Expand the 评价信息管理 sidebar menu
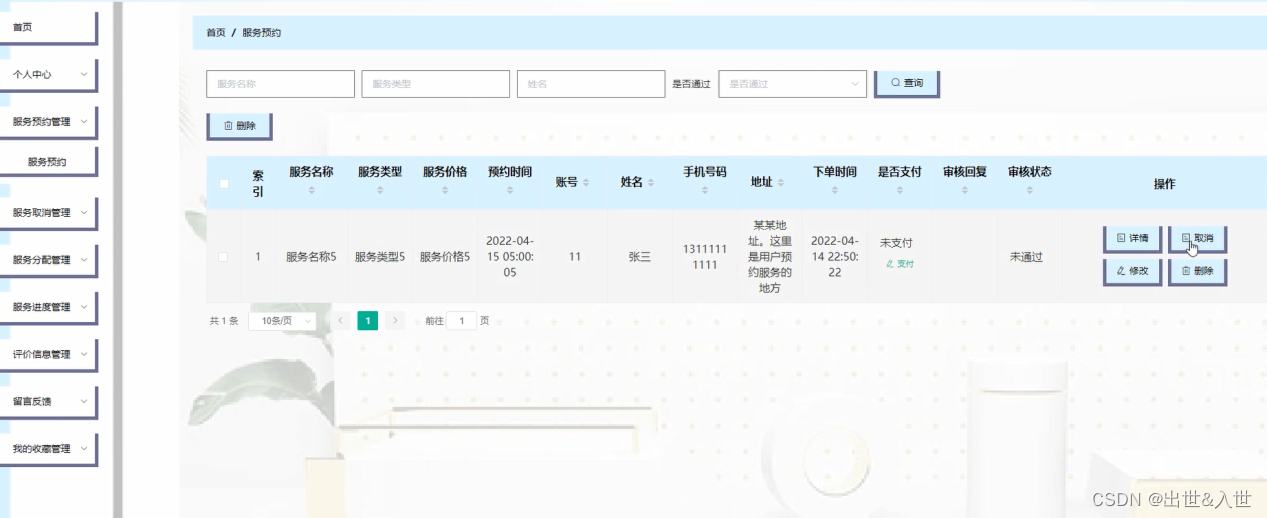 pyautogui.click(x=49, y=354)
